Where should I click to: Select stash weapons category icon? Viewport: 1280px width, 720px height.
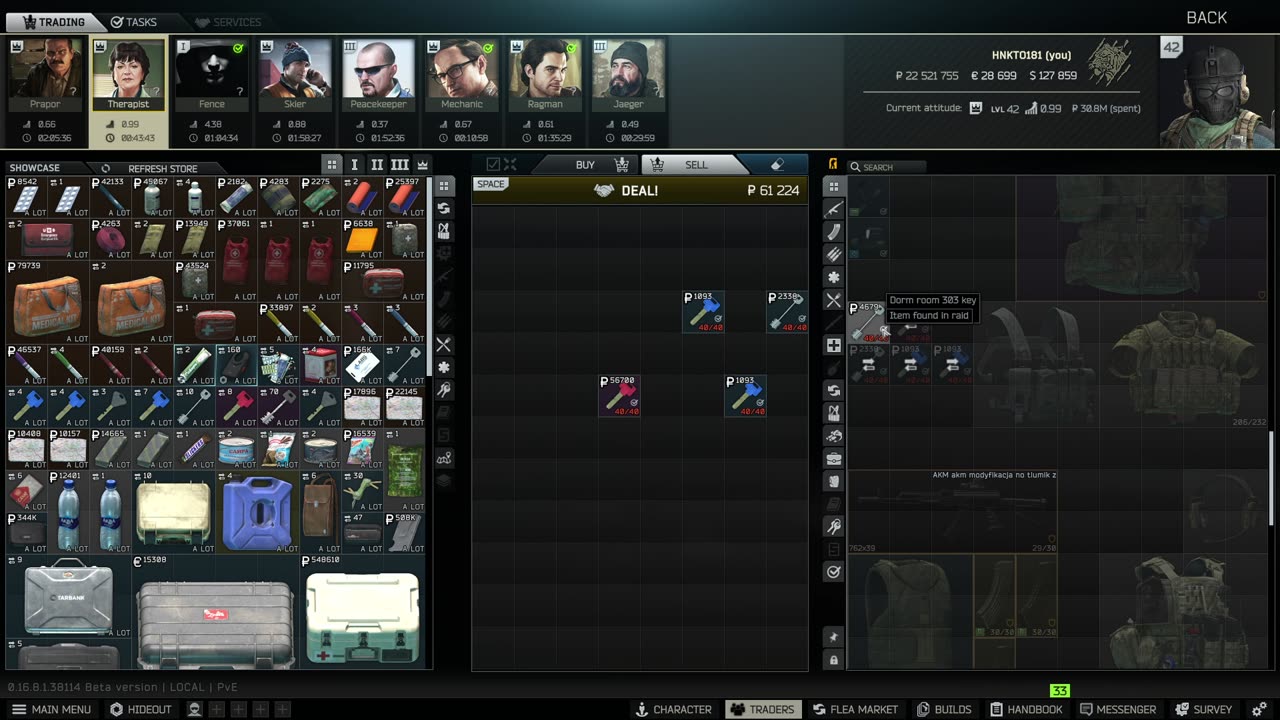tap(834, 209)
